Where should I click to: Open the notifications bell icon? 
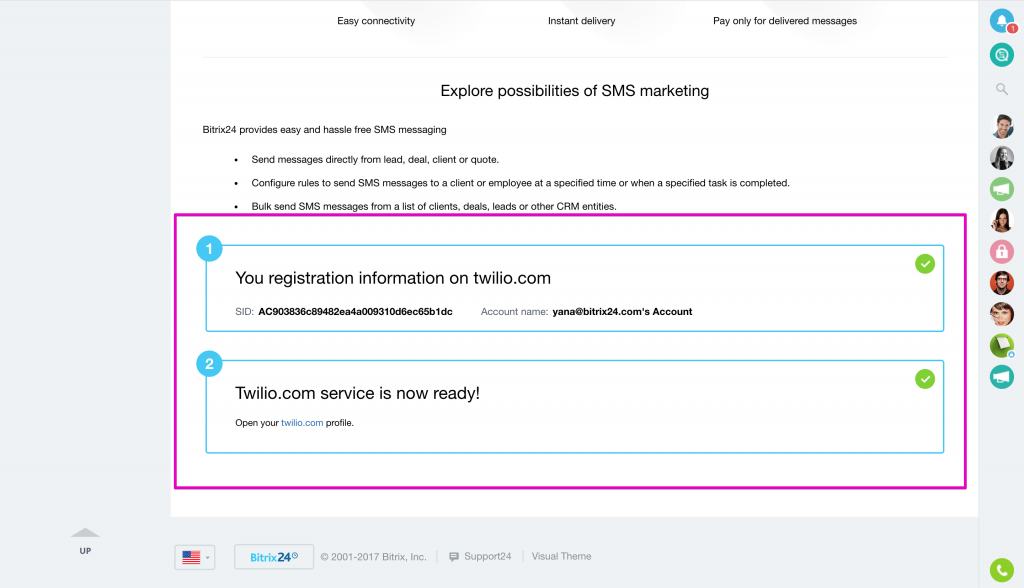[1002, 21]
